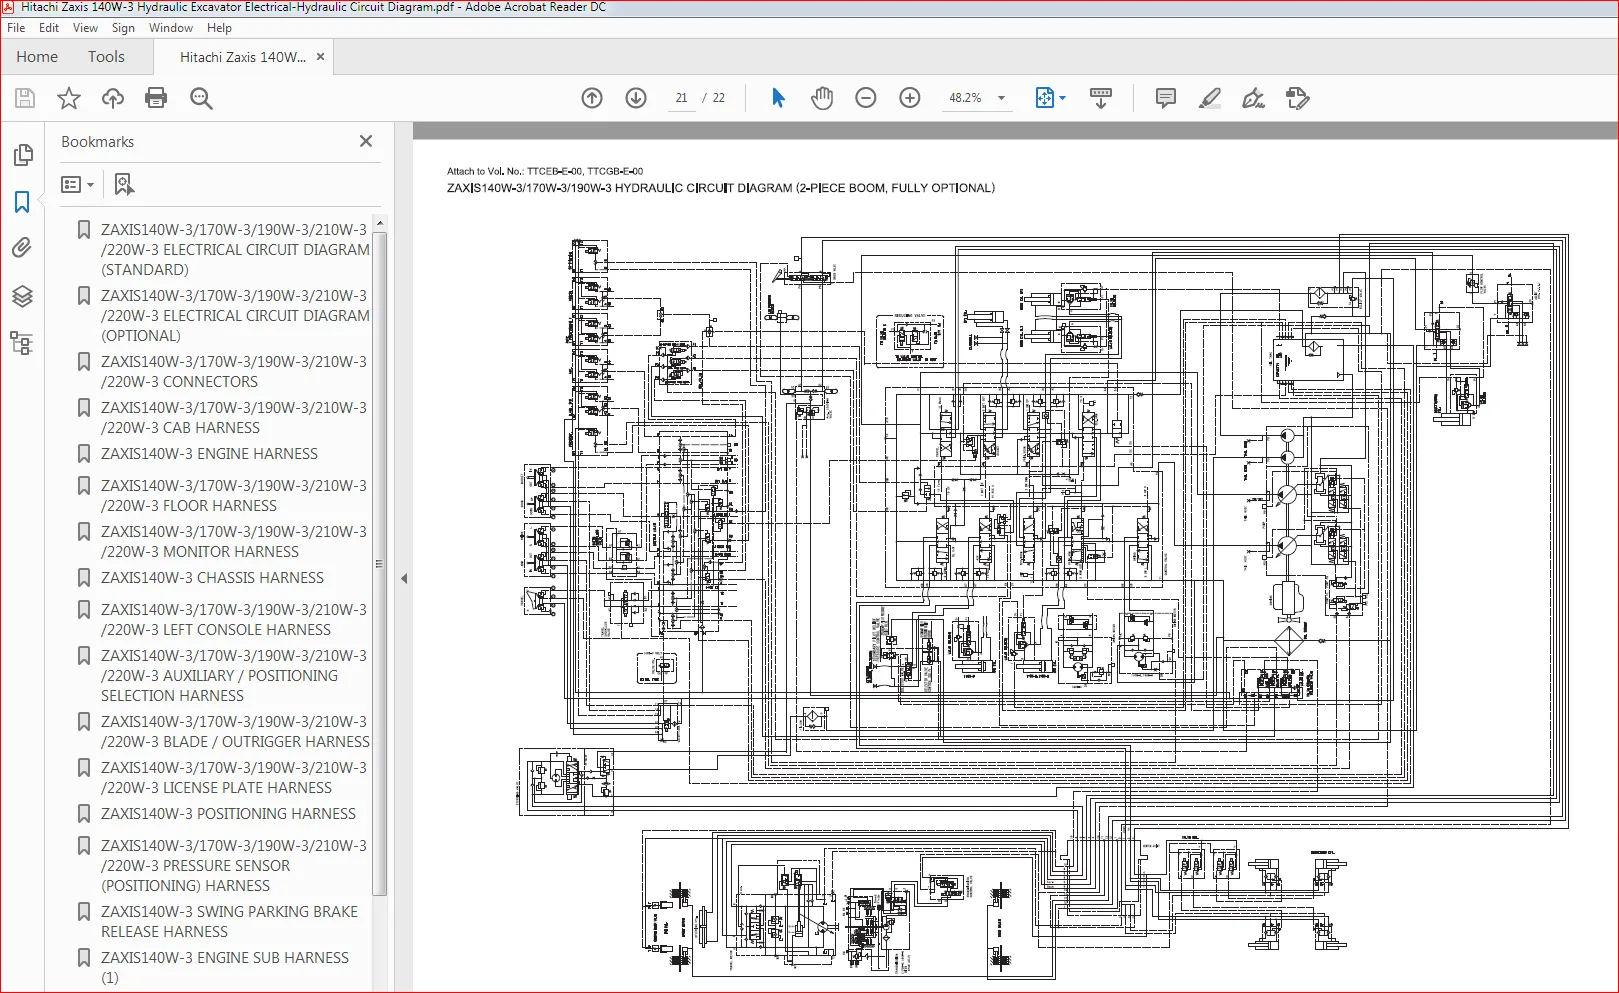Click the scroll-up arrow of bookmarks list
1619x993 pixels.
379,223
